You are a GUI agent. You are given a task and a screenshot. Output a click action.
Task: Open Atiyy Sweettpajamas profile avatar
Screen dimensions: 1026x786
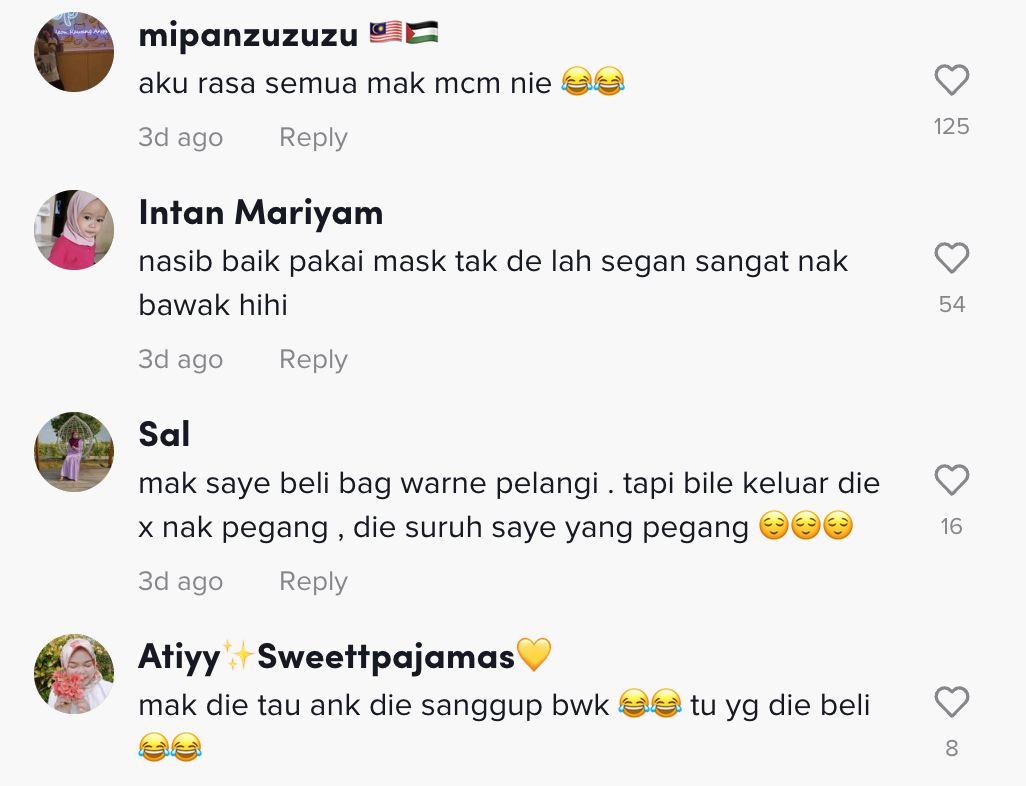click(74, 673)
